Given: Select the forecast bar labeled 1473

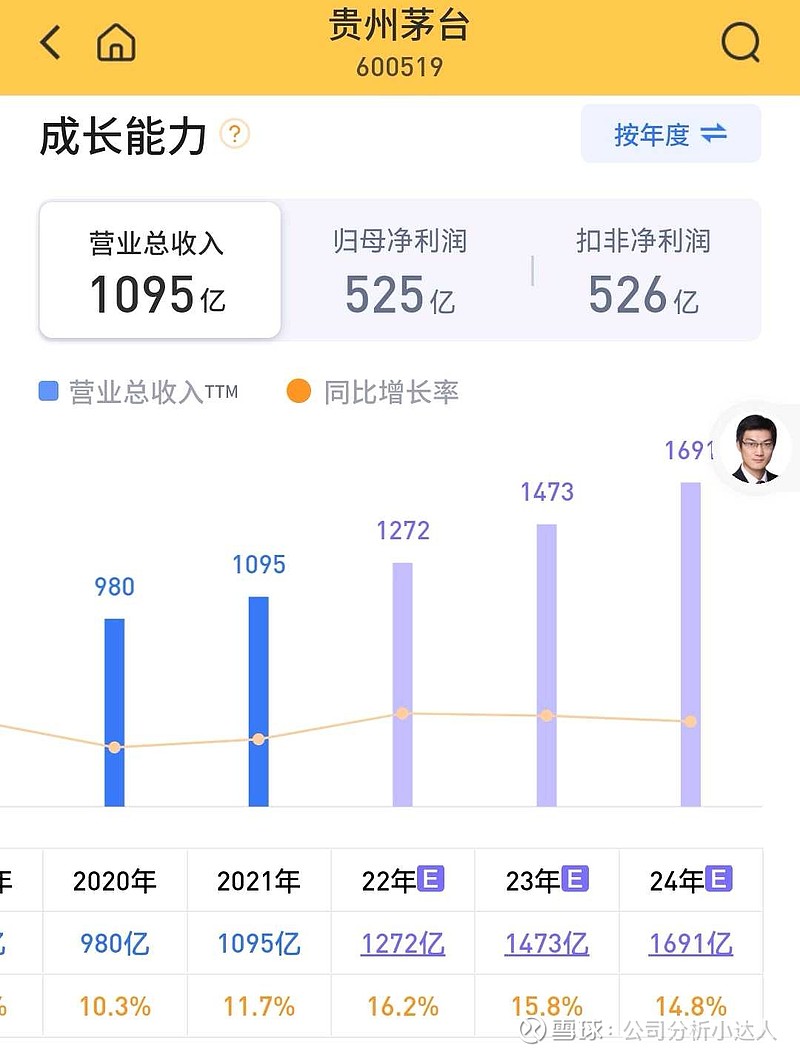Looking at the screenshot, I should [546, 665].
